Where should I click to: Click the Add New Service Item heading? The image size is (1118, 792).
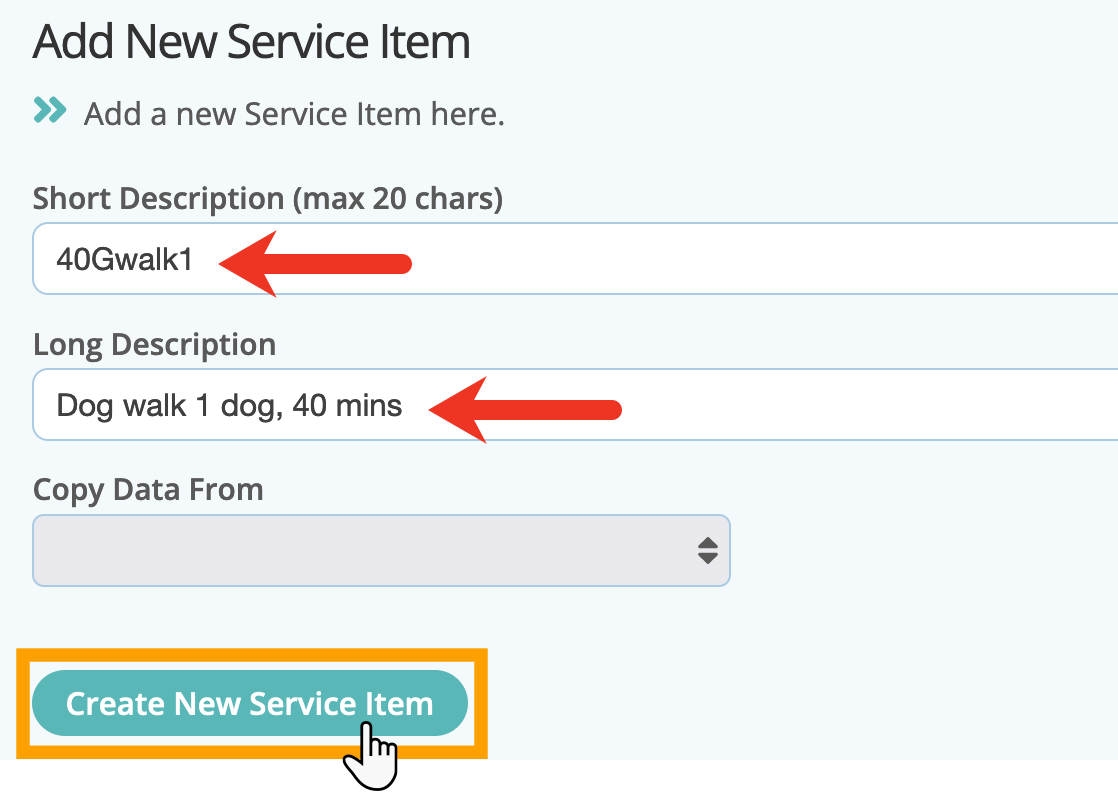coord(251,41)
